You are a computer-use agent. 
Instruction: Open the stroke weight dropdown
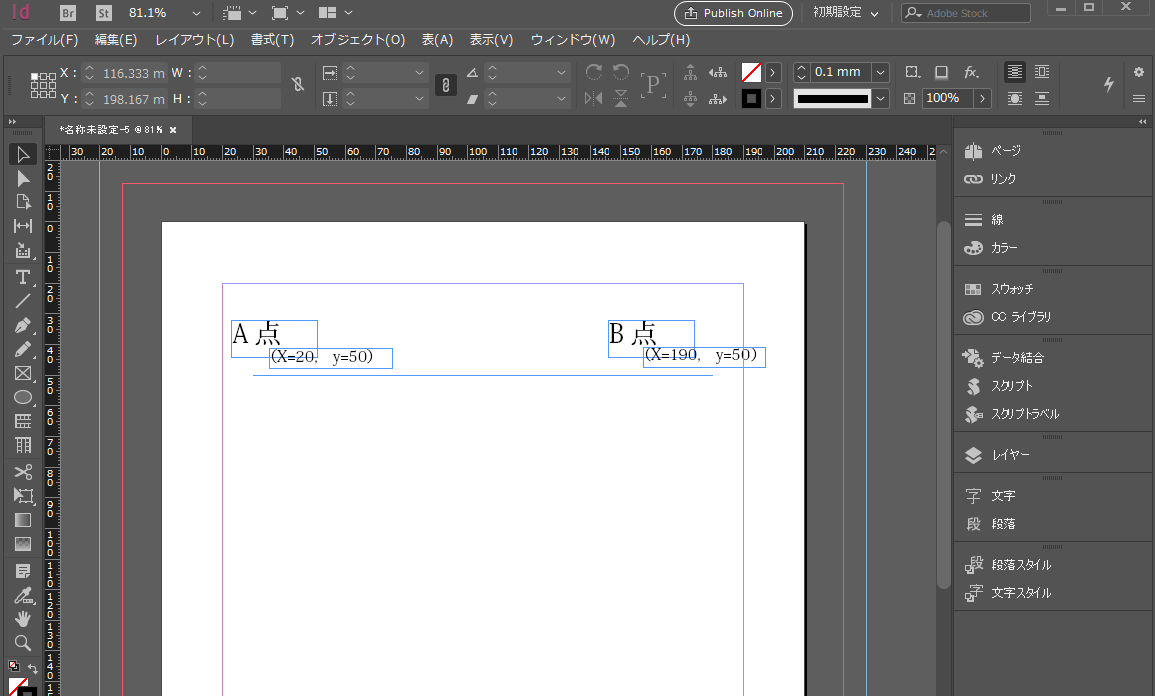(x=880, y=72)
